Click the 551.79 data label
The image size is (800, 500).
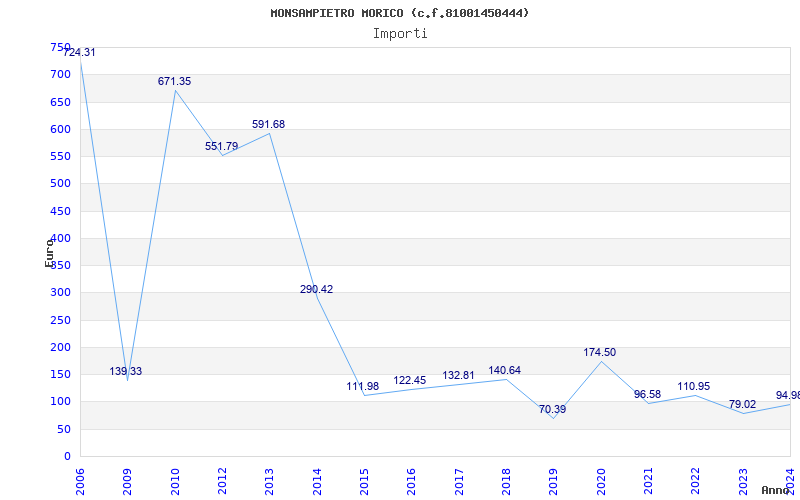[x=221, y=146]
